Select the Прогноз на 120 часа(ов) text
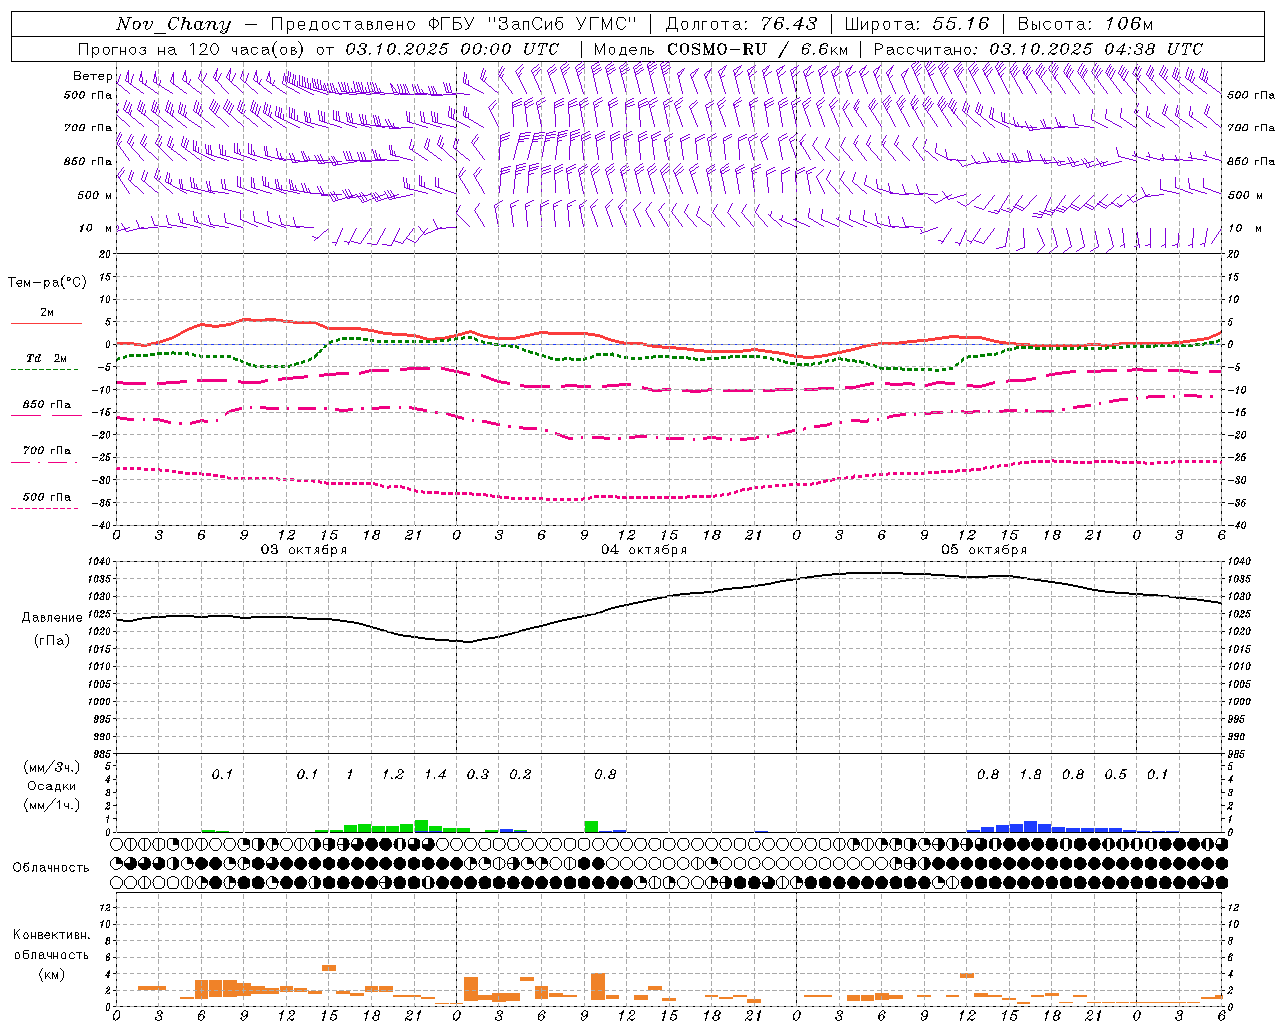Image resolution: width=1280 pixels, height=1024 pixels. [x=192, y=49]
